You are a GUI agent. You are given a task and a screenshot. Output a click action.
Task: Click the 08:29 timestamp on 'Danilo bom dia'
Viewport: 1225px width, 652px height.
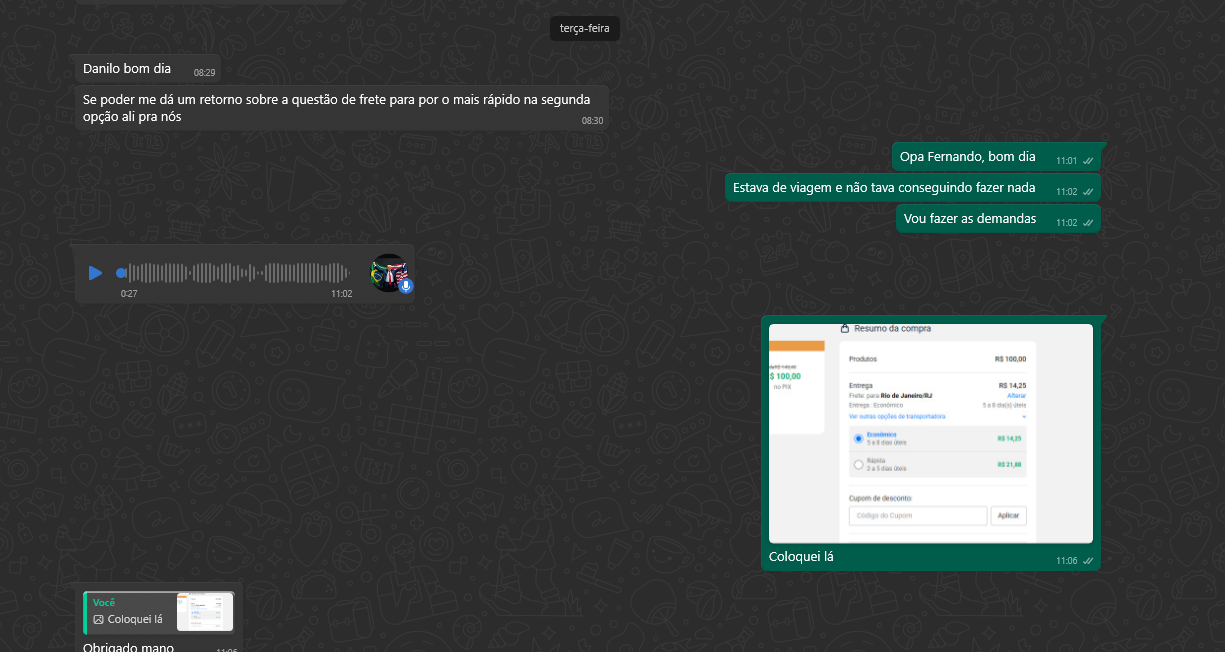tap(204, 73)
